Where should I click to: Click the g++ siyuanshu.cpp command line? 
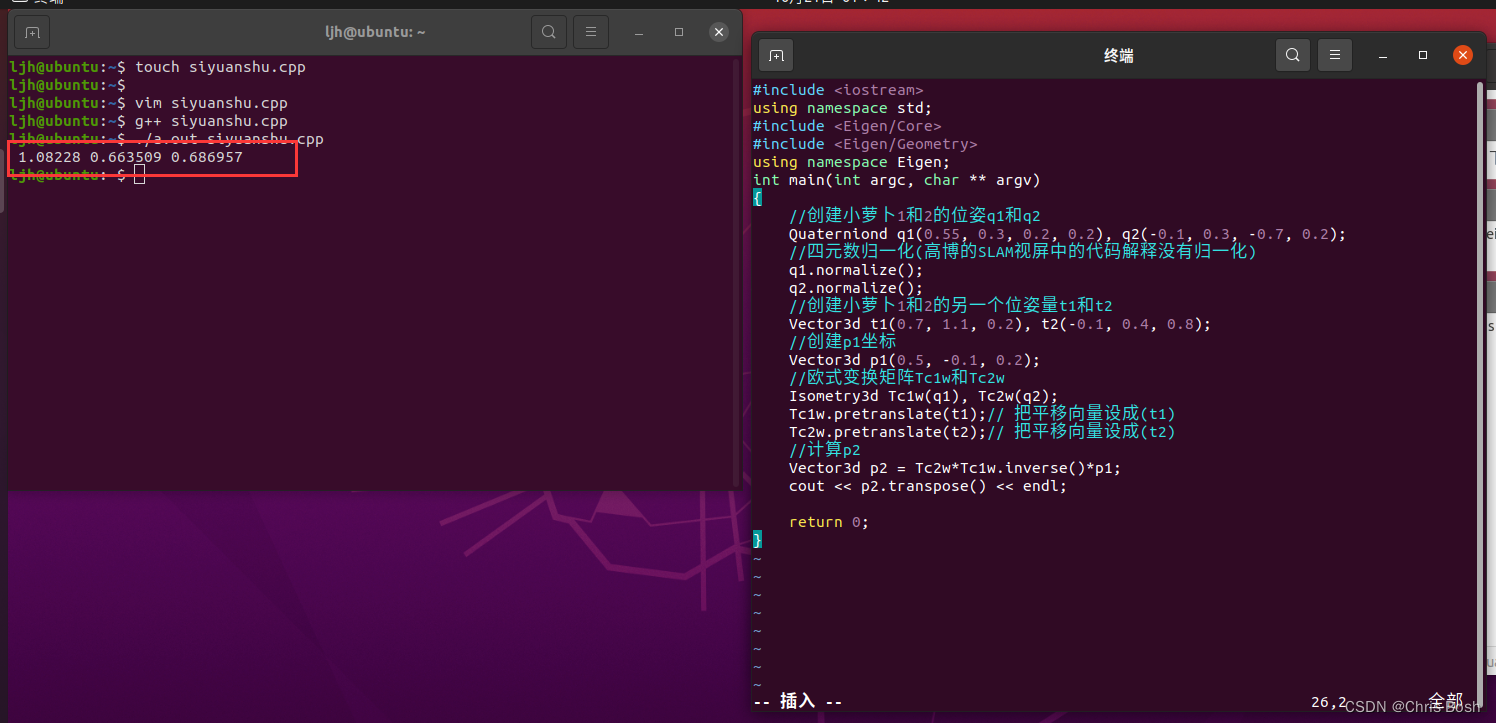[x=148, y=121]
